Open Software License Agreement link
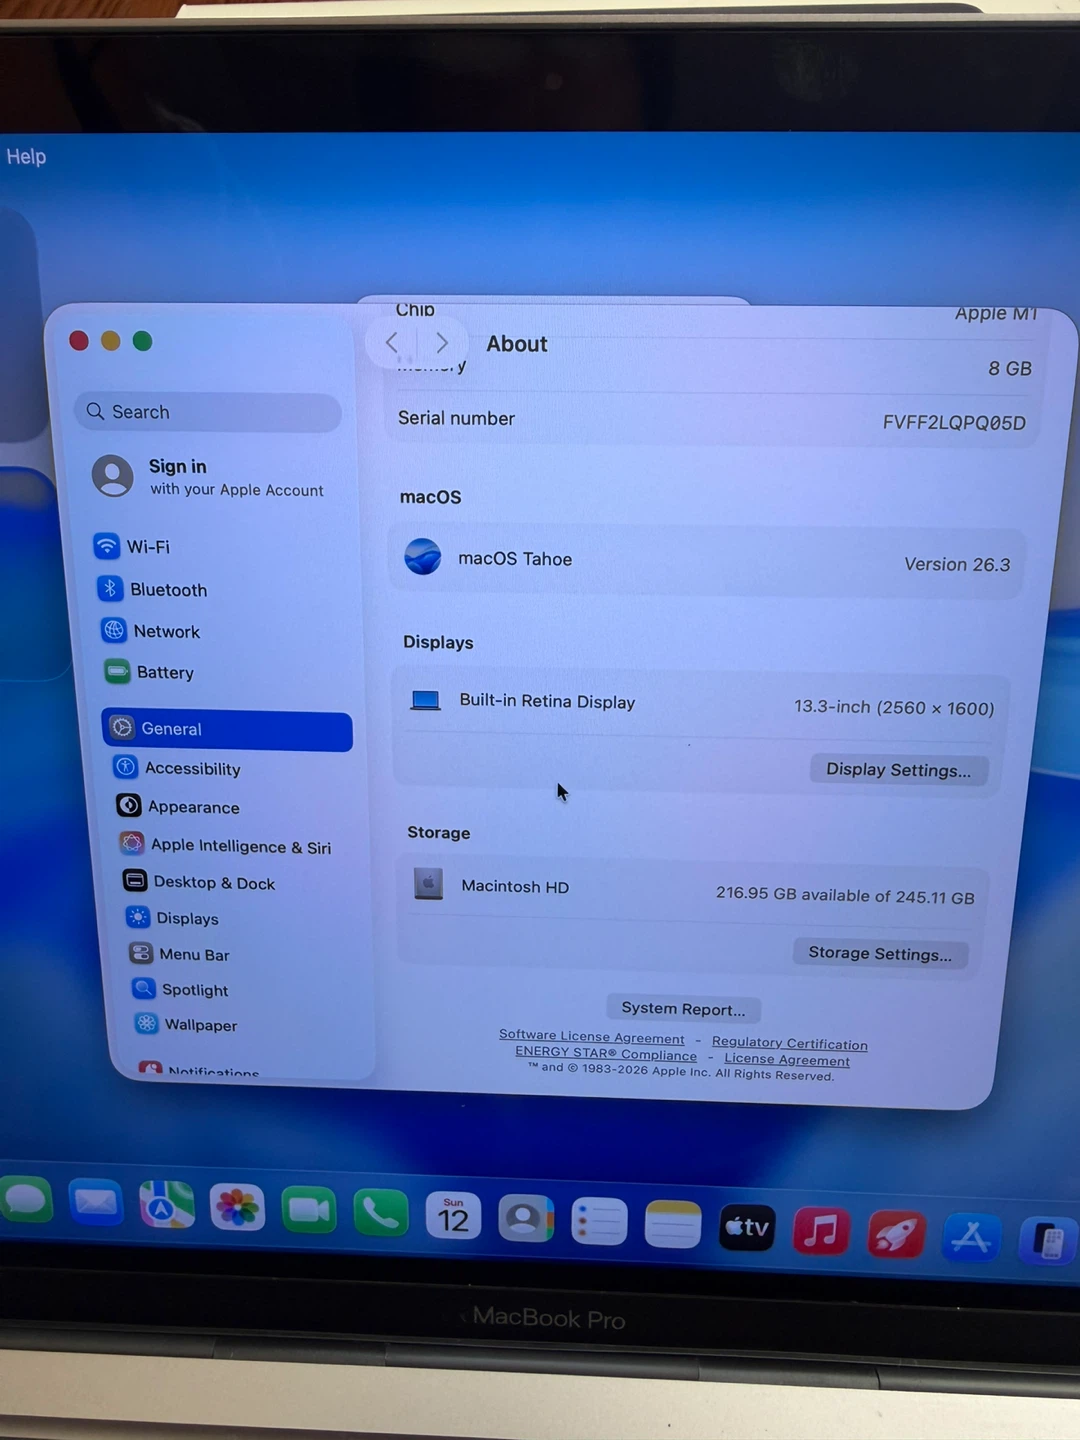 click(x=592, y=1037)
